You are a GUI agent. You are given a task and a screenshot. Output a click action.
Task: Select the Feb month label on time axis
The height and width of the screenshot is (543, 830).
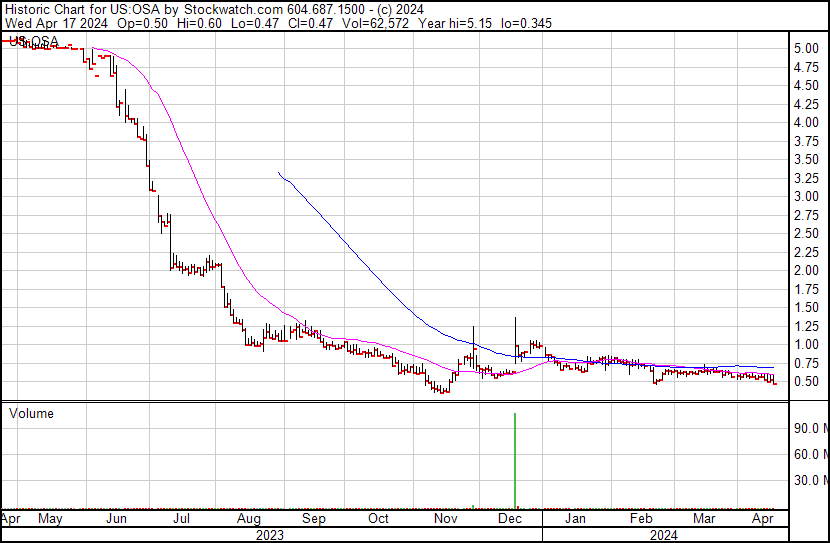[x=641, y=519]
